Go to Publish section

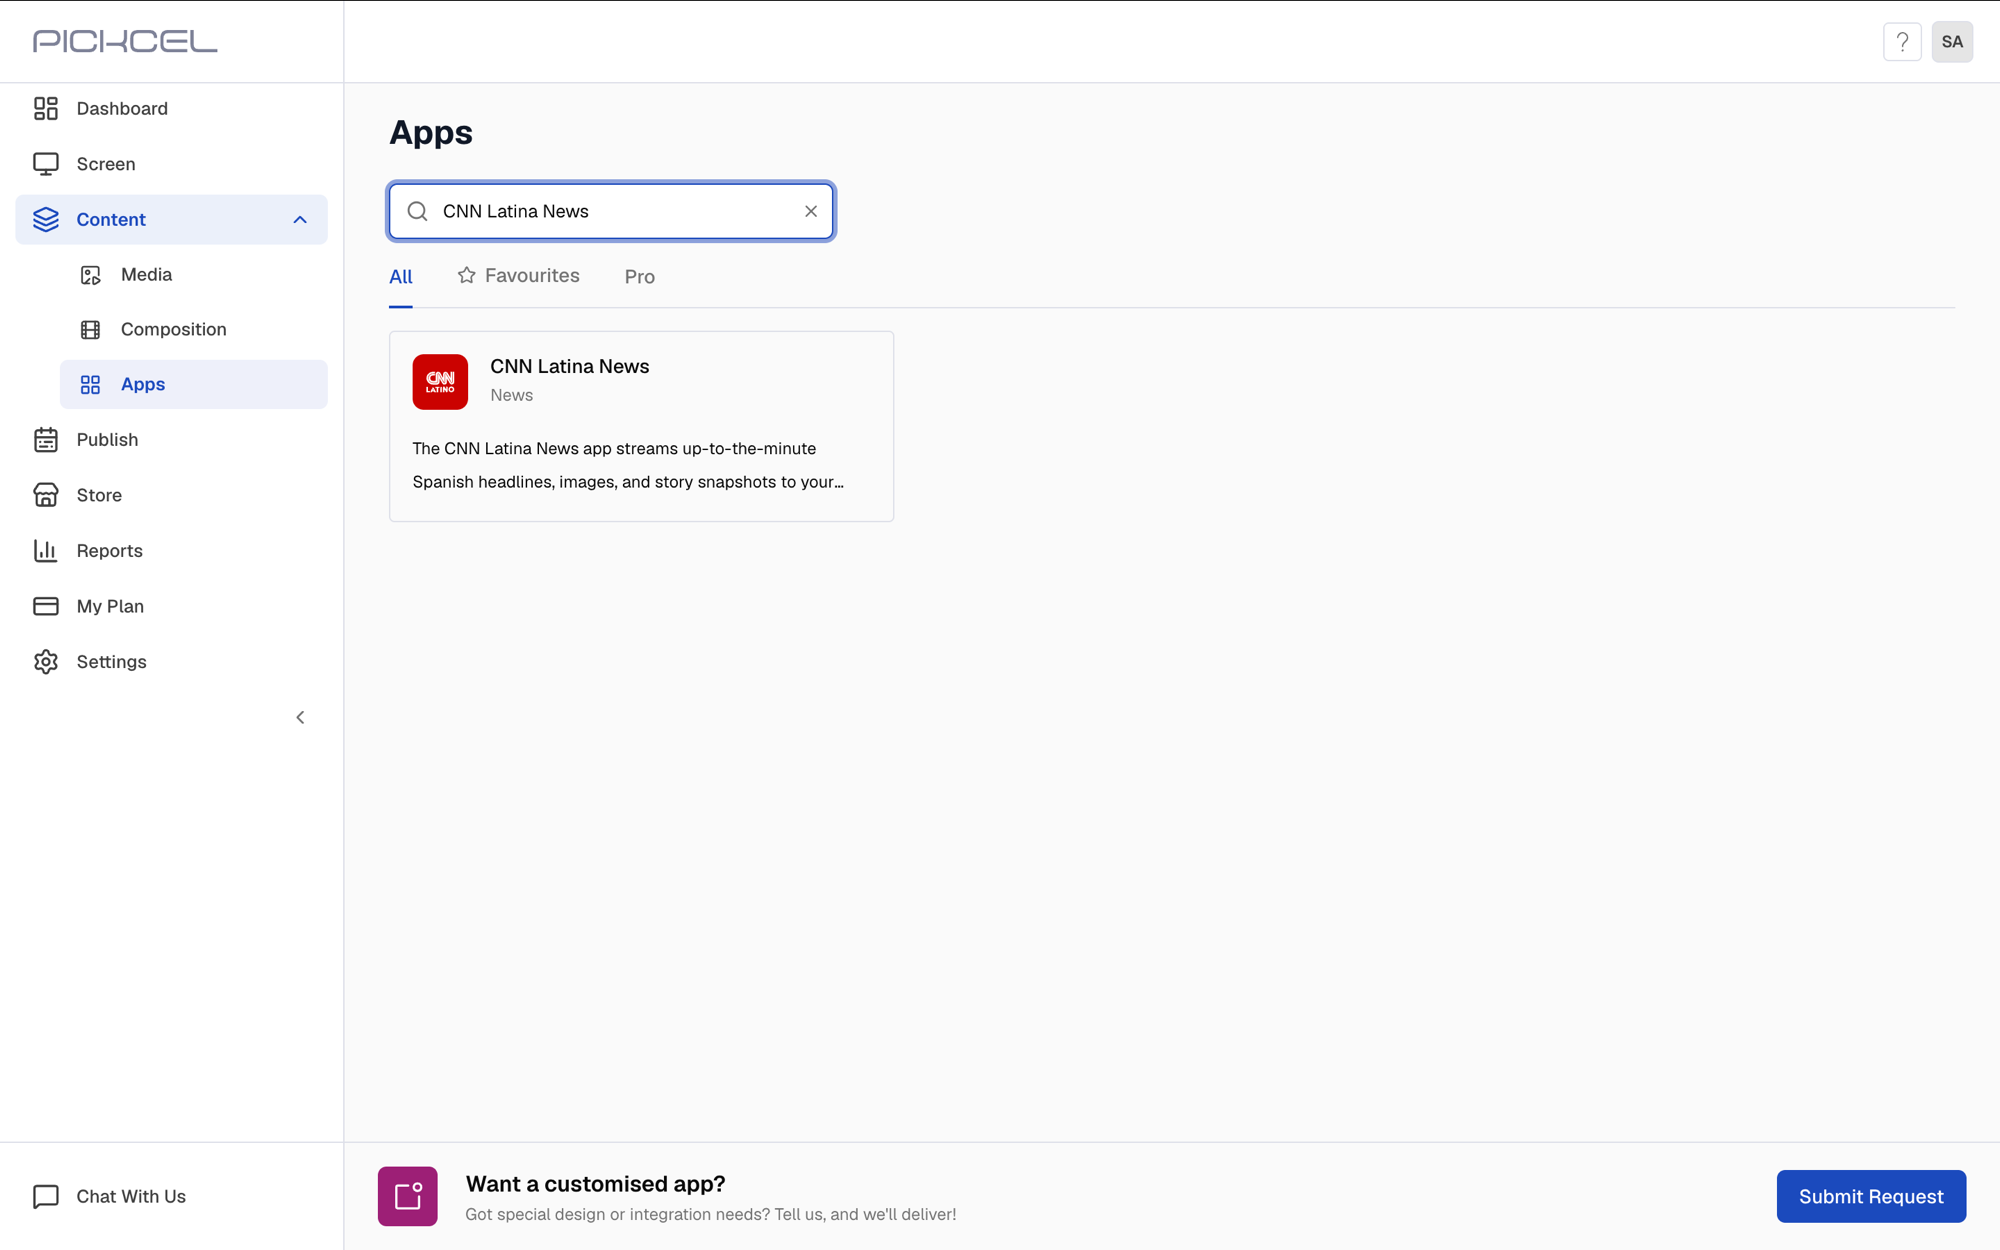[x=172, y=440]
